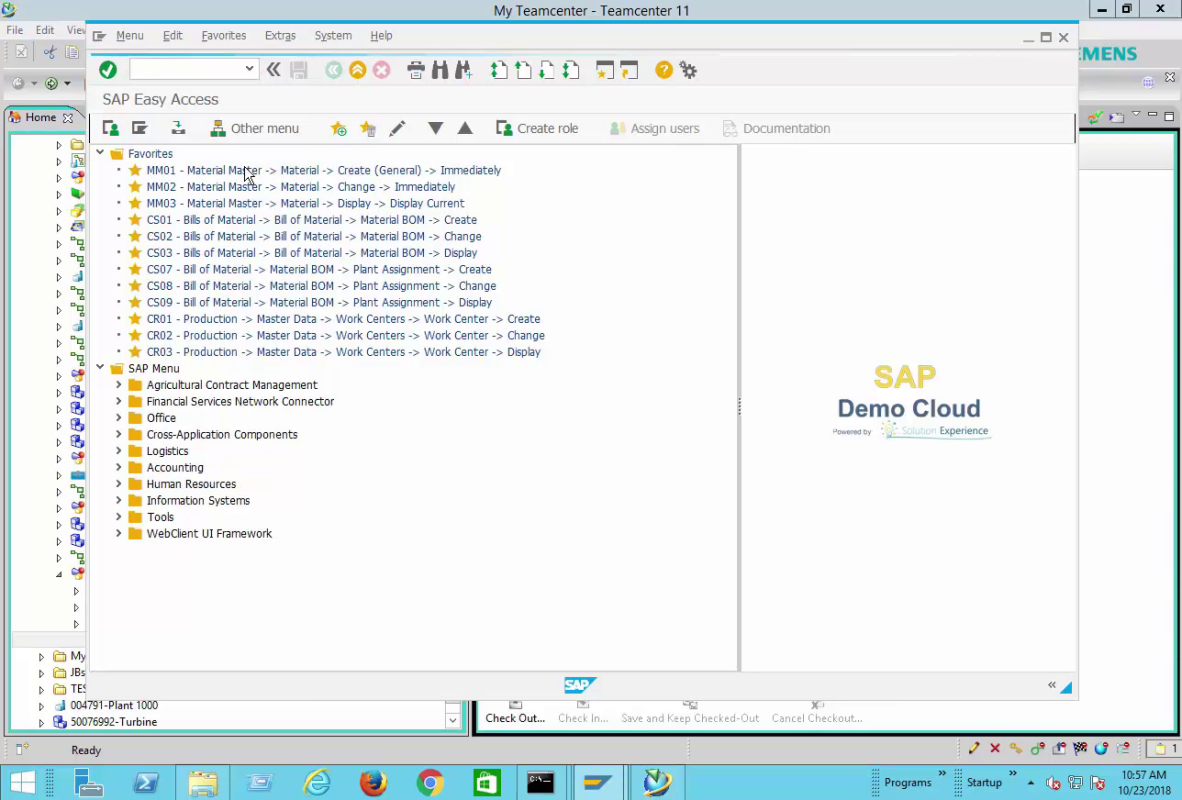Image resolution: width=1182 pixels, height=800 pixels.
Task: Click the User Menu icon
Action: pos(111,128)
